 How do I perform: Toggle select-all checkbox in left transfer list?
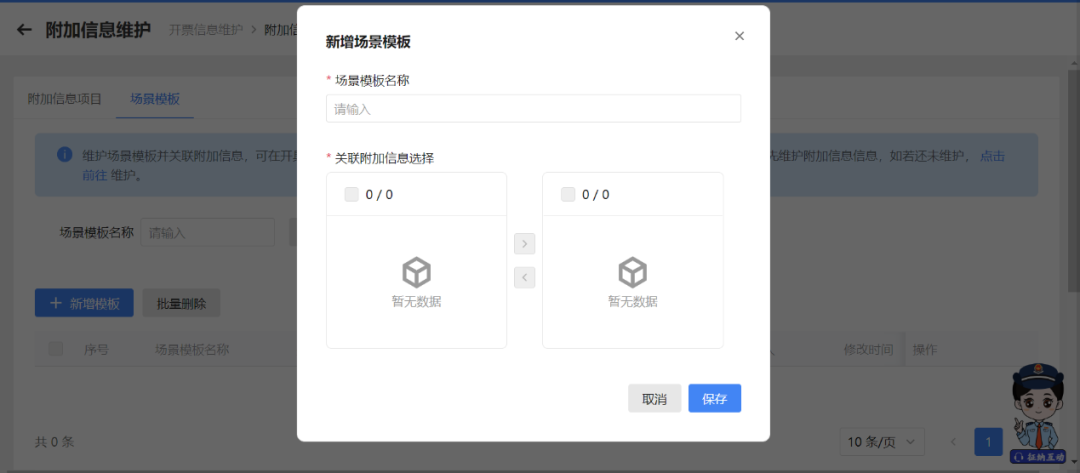352,195
